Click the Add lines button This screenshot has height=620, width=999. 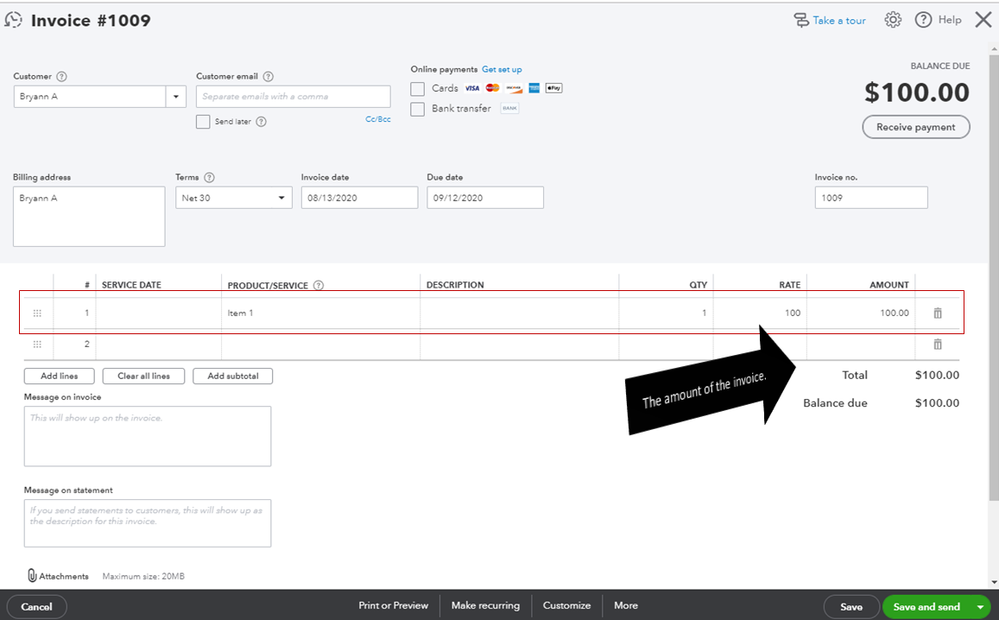pyautogui.click(x=59, y=376)
